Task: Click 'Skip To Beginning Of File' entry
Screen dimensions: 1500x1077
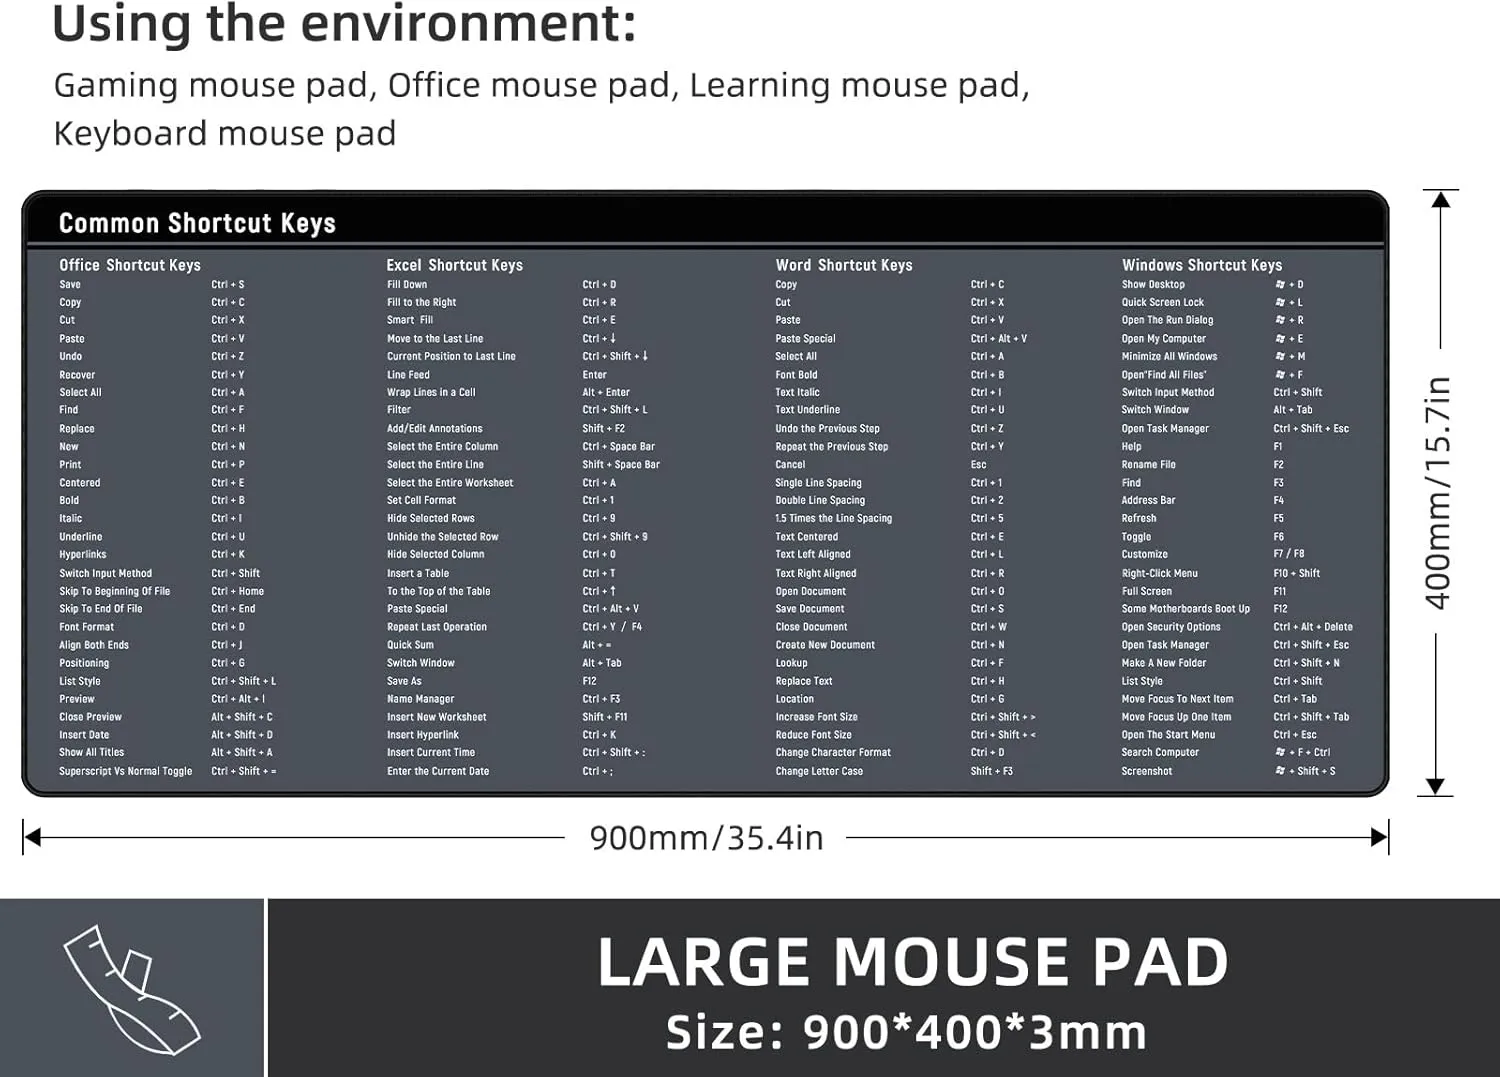Action: pos(114,592)
